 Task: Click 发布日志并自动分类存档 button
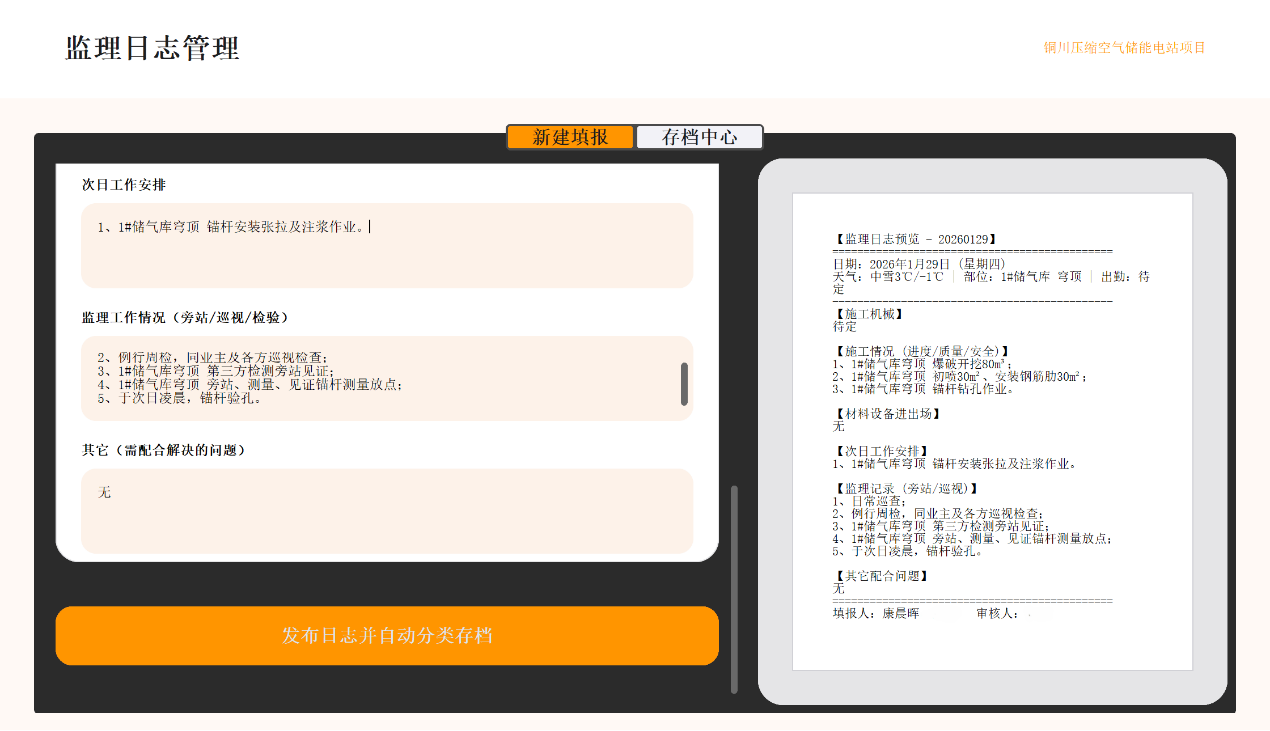(387, 636)
